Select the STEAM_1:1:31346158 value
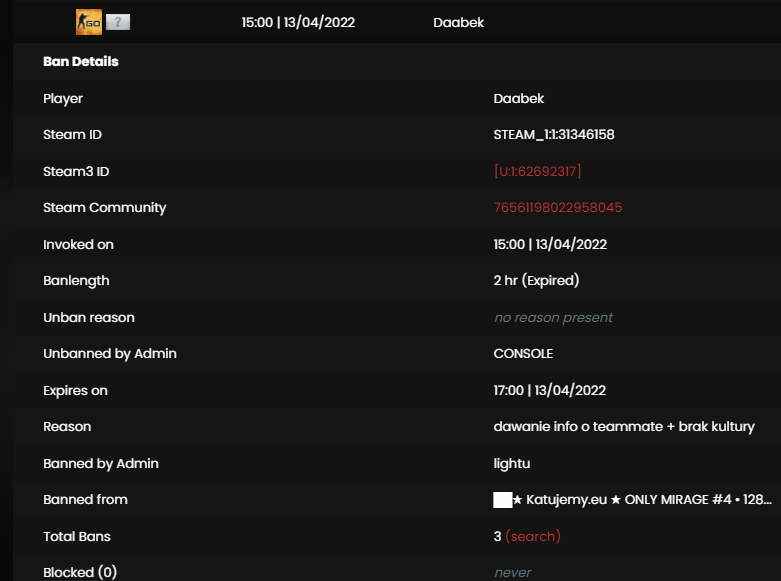The image size is (781, 581). point(554,135)
